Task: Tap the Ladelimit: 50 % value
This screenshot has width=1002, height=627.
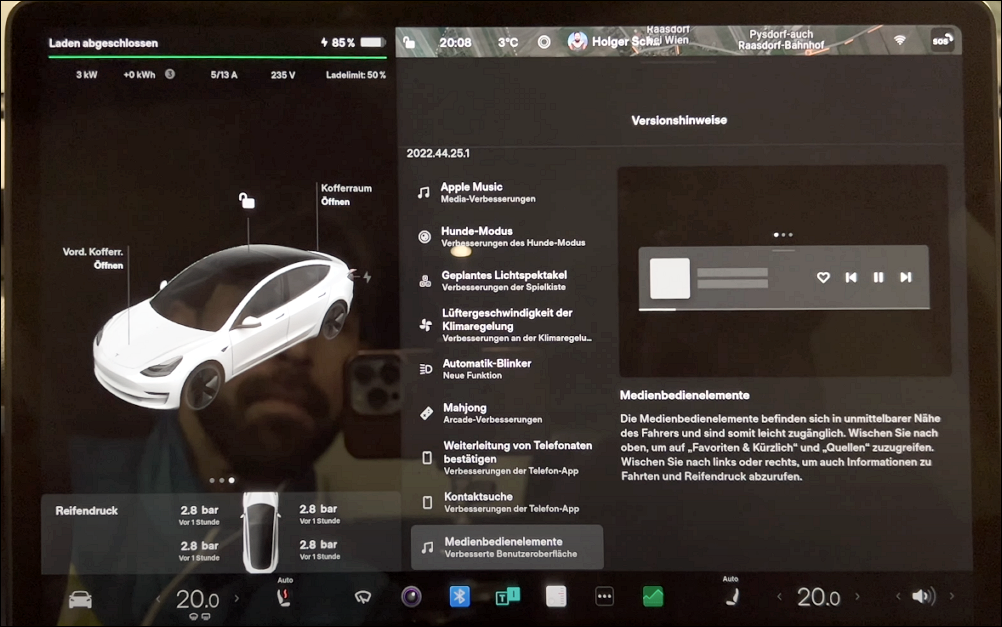Action: pyautogui.click(x=356, y=75)
